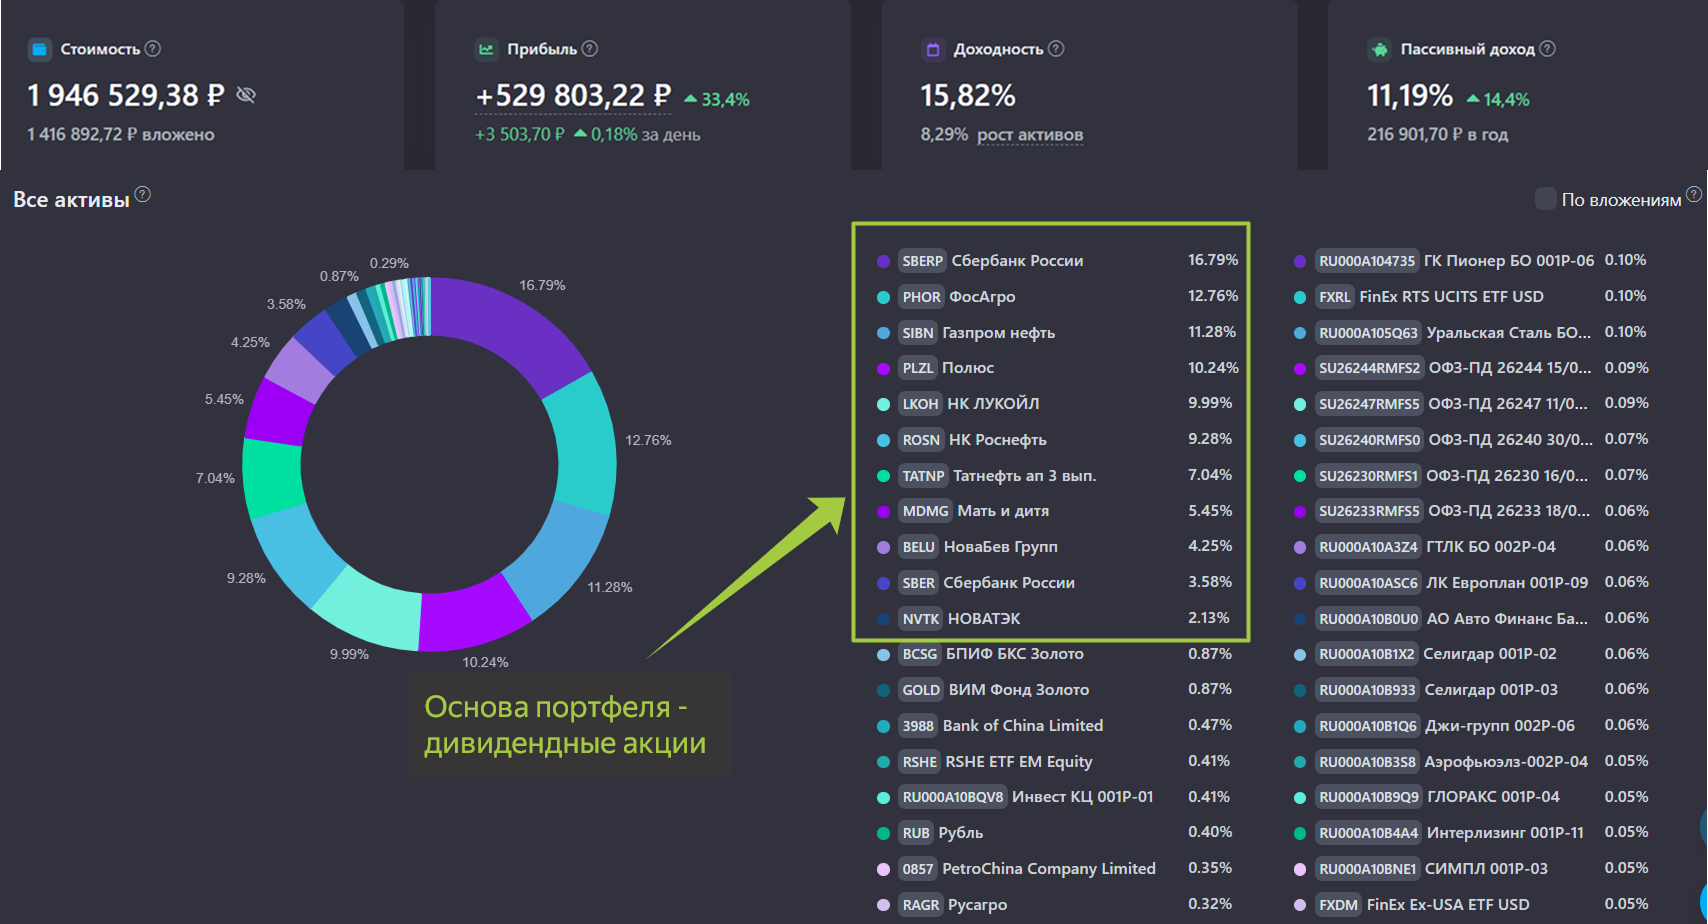Open RSHE ETF EM Equity row
This screenshot has width=1708, height=924.
[x=1057, y=762]
